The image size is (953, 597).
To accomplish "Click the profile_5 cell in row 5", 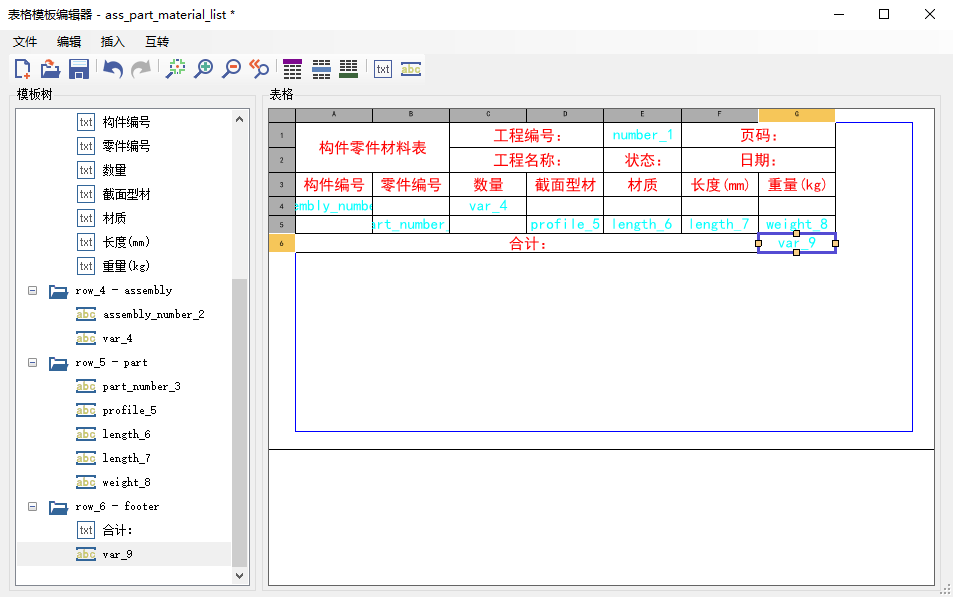I will [x=565, y=224].
